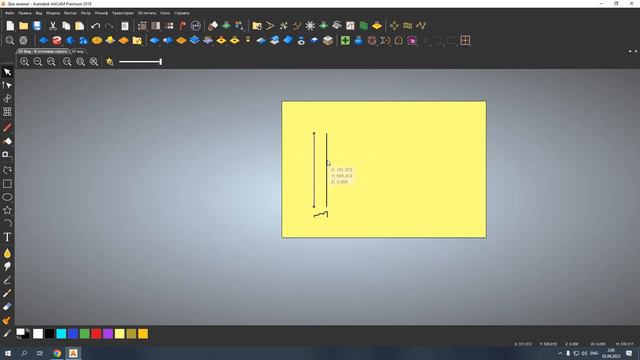This screenshot has width=640, height=360.
Task: Open Task View on the taskbar
Action: click(x=40, y=353)
